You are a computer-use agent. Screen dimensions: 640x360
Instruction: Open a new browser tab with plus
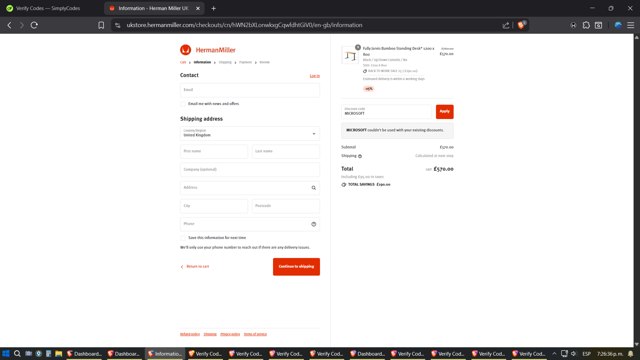coord(213,8)
